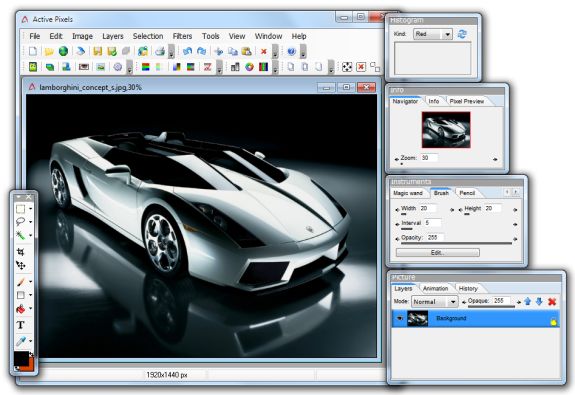
Task: Switch to the Magic wand tab
Action: 408,193
